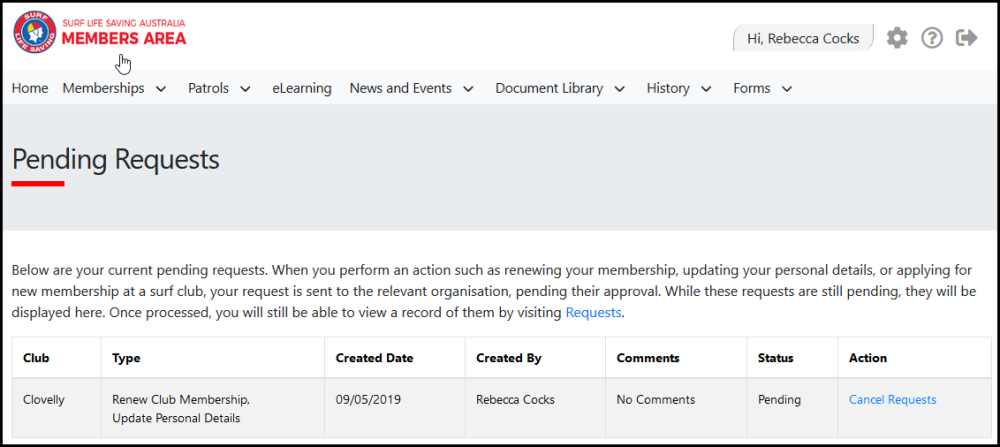Screen dimensions: 1000x447
Task: Open the History menu
Action: pyautogui.click(x=668, y=88)
